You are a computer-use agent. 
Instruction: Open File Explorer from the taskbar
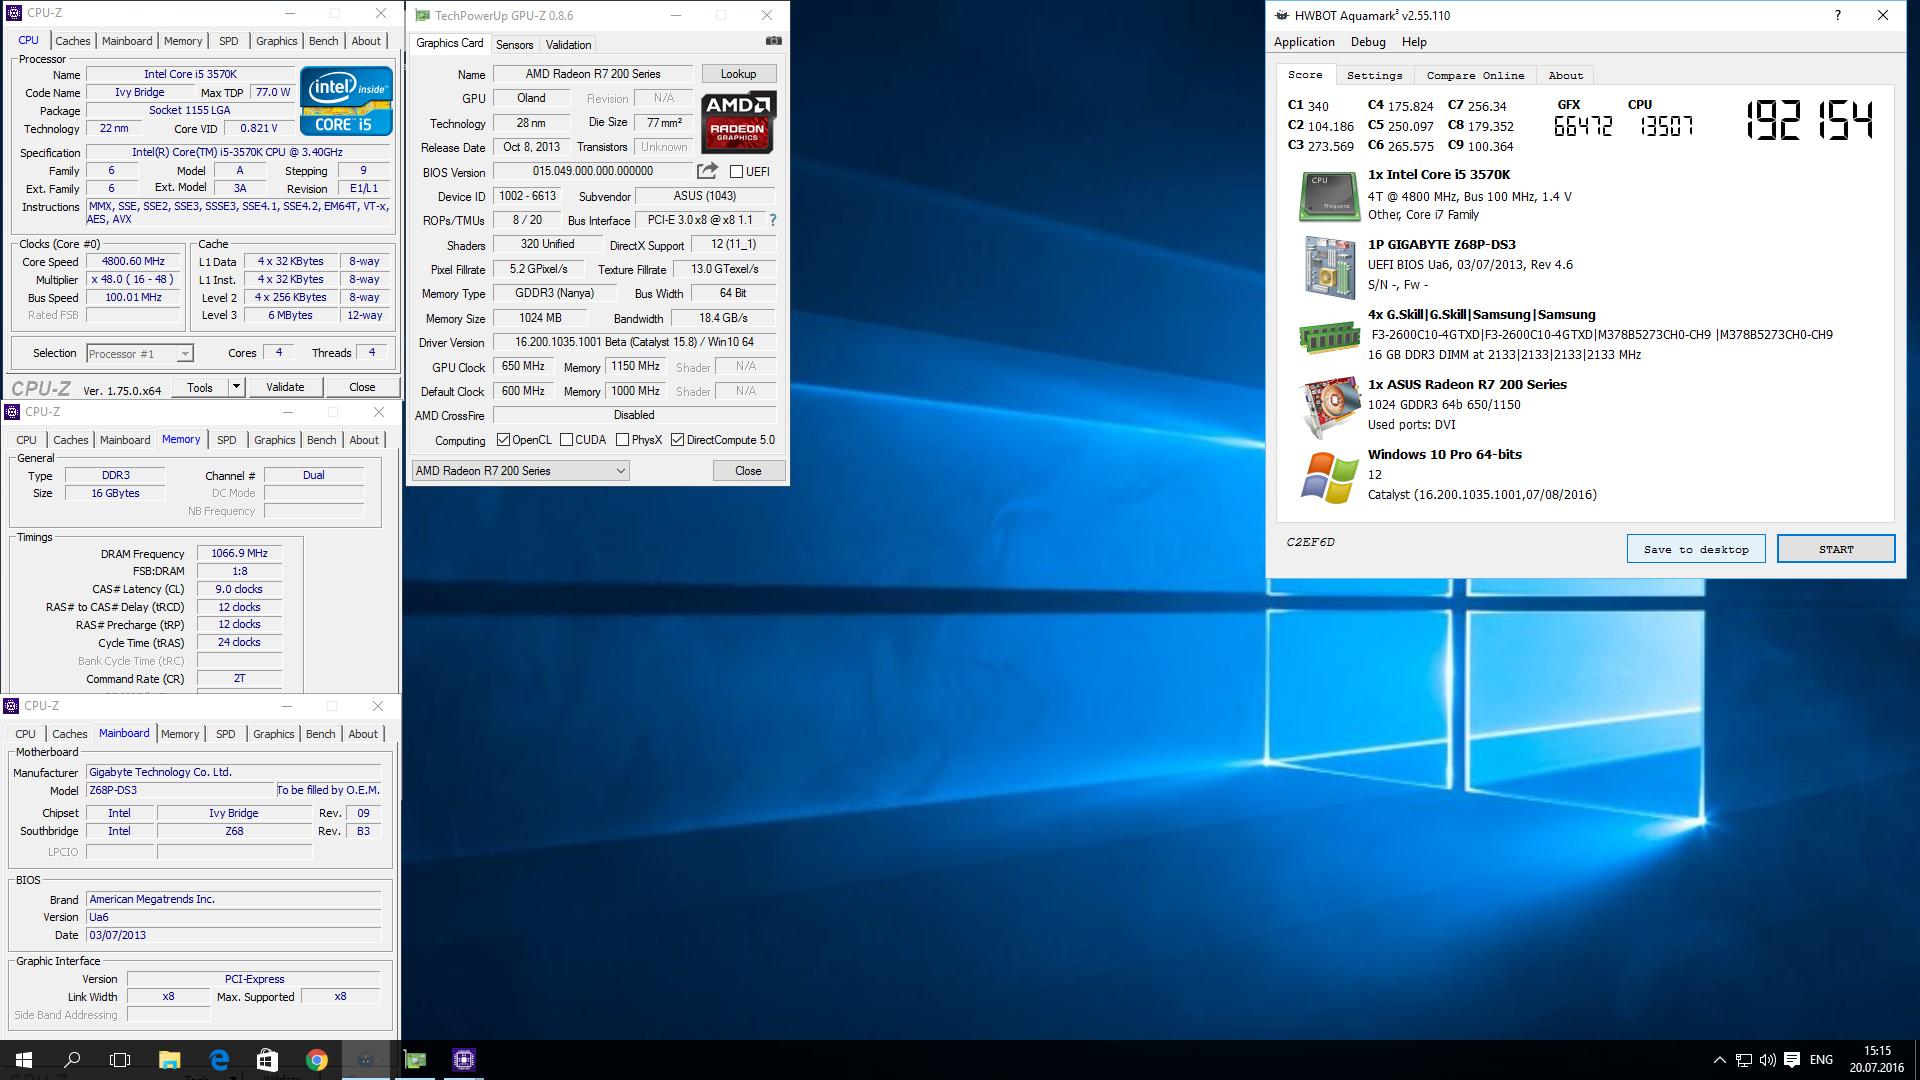pyautogui.click(x=169, y=1060)
